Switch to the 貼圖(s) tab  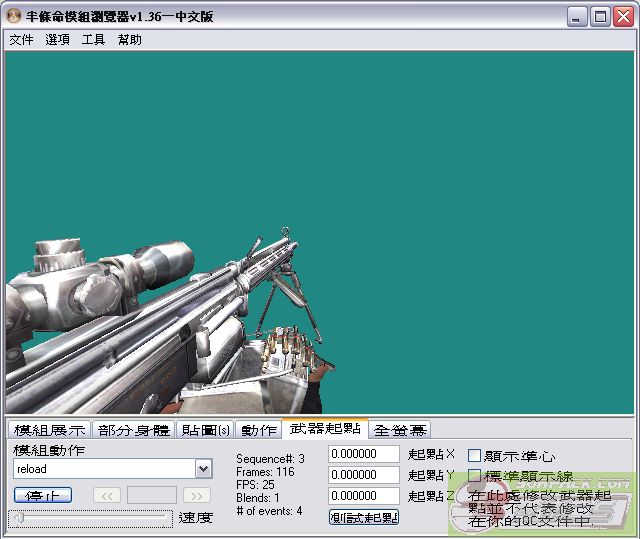pyautogui.click(x=206, y=430)
